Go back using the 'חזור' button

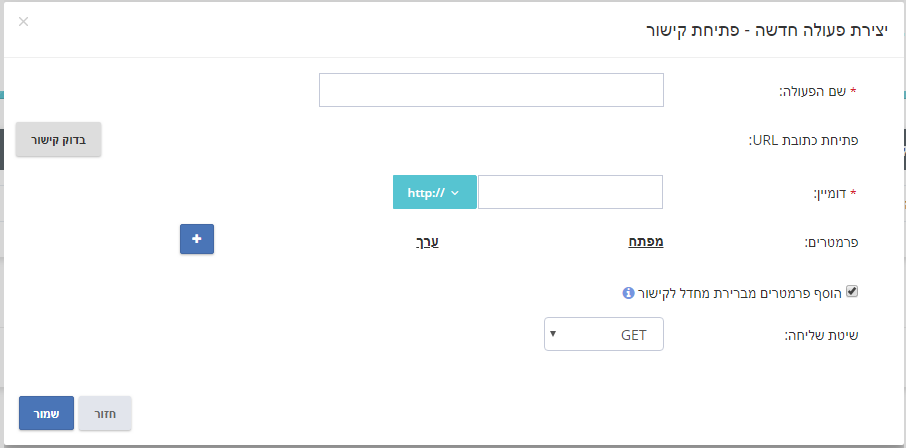click(x=105, y=413)
